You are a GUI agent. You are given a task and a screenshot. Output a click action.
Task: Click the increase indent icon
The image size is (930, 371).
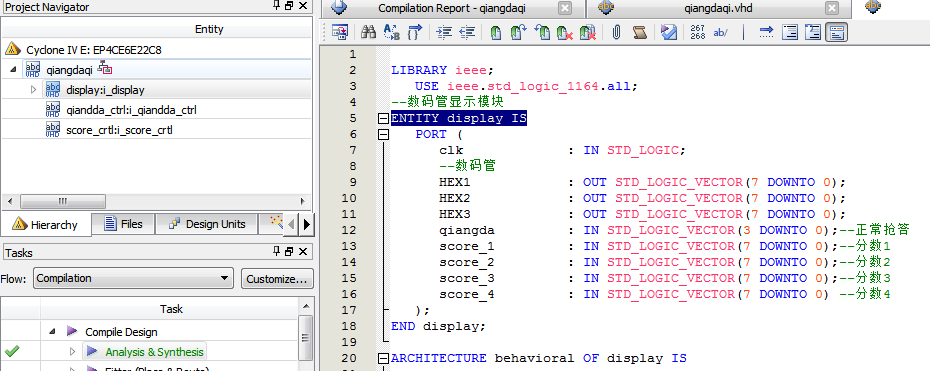[444, 32]
